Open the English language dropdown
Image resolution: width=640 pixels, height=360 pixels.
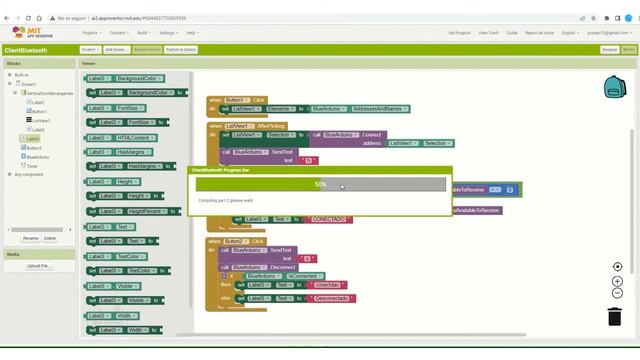pyautogui.click(x=570, y=33)
